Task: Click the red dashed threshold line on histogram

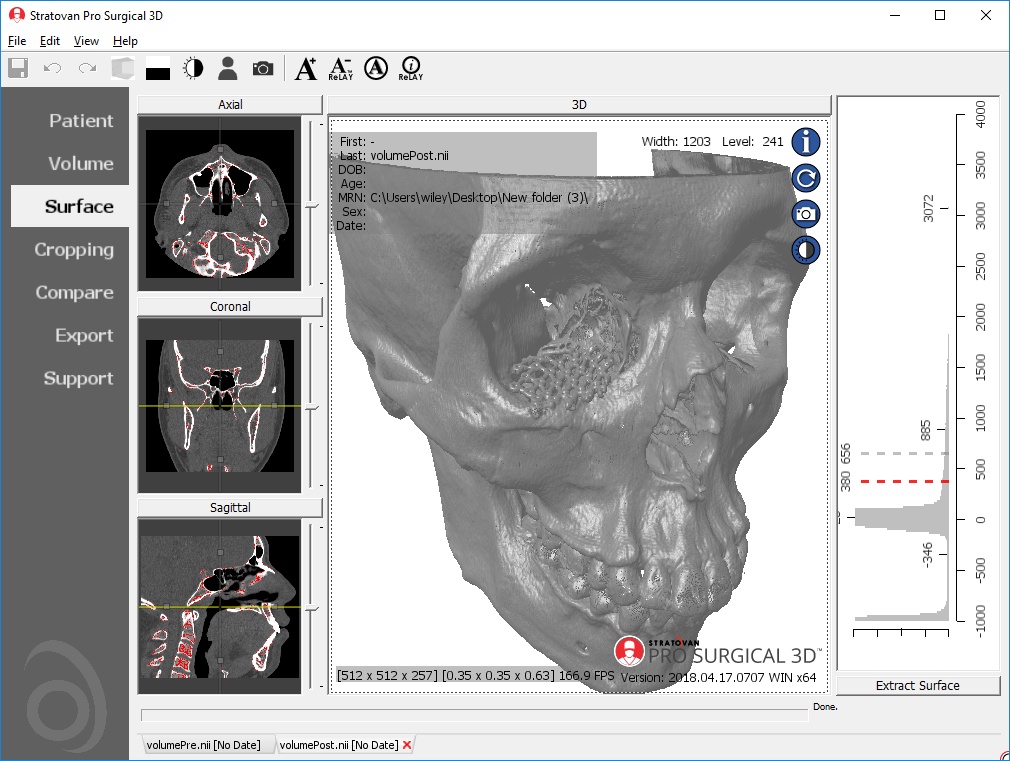Action: pos(900,481)
